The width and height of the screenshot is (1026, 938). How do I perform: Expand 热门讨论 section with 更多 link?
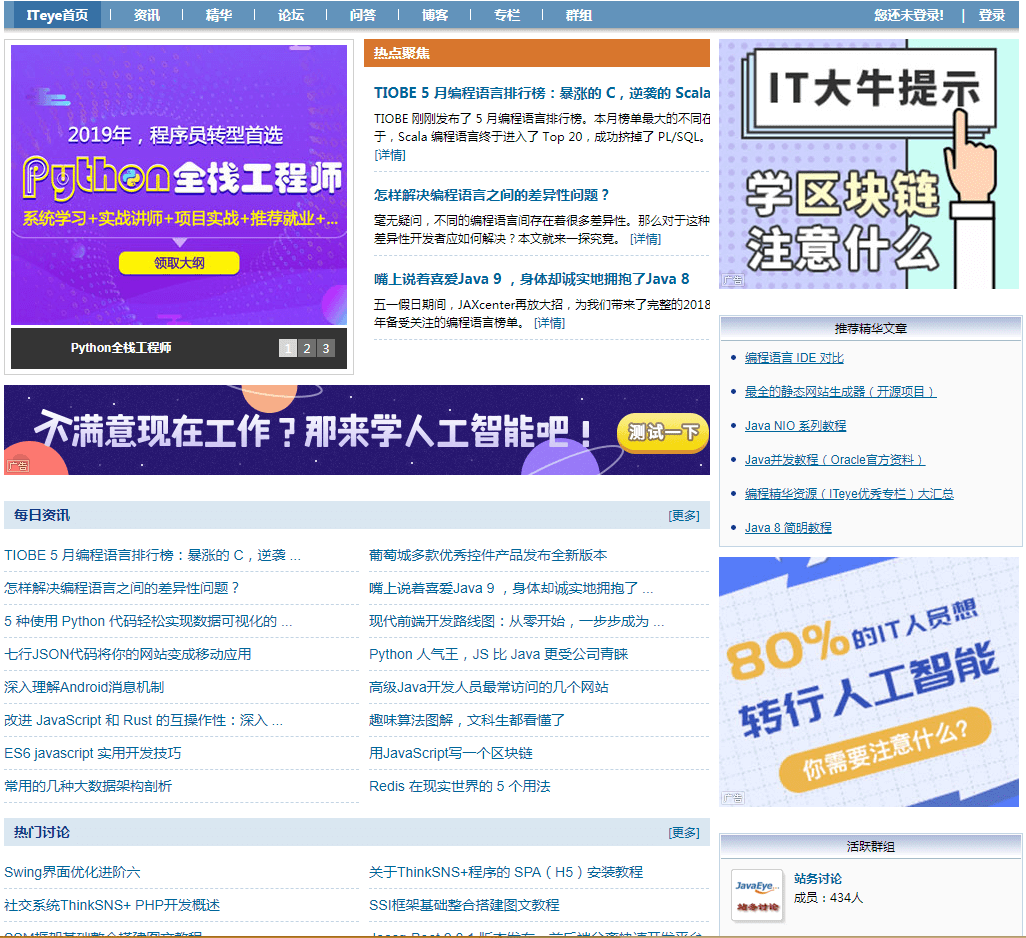pos(684,833)
